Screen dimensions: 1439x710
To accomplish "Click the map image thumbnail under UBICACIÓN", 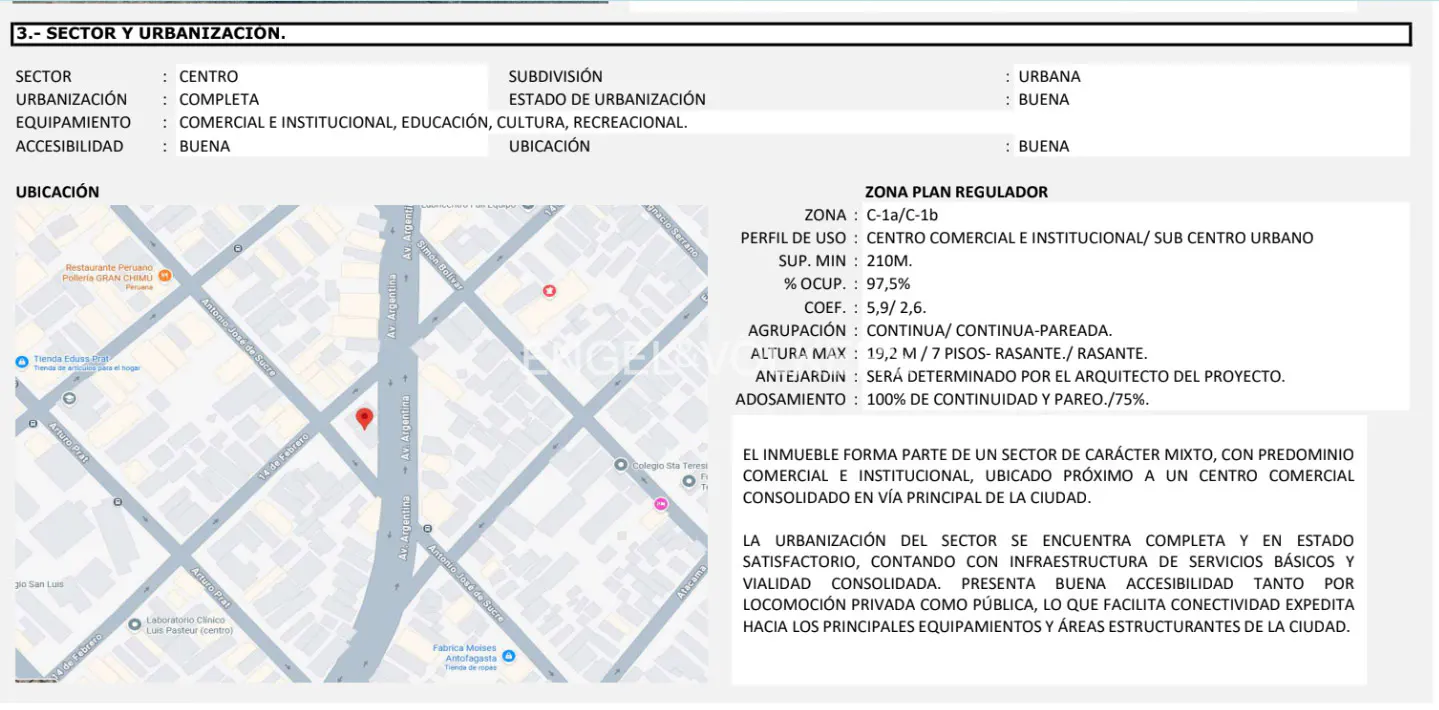I will [361, 444].
